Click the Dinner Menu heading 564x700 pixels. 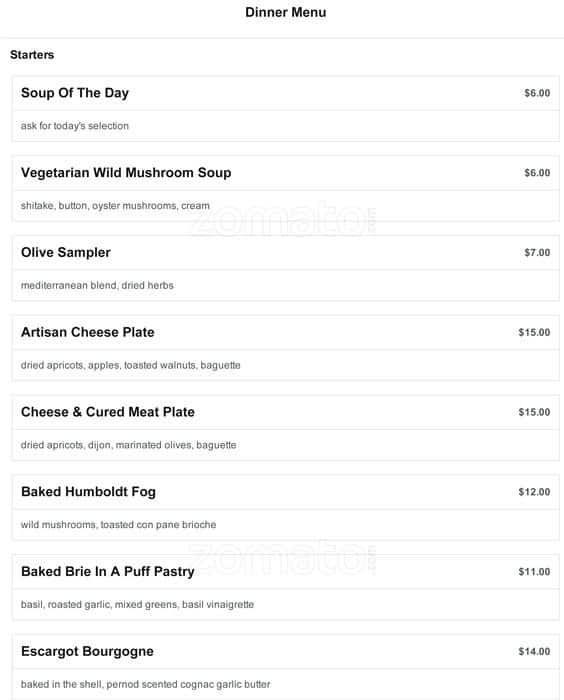[x=285, y=12]
